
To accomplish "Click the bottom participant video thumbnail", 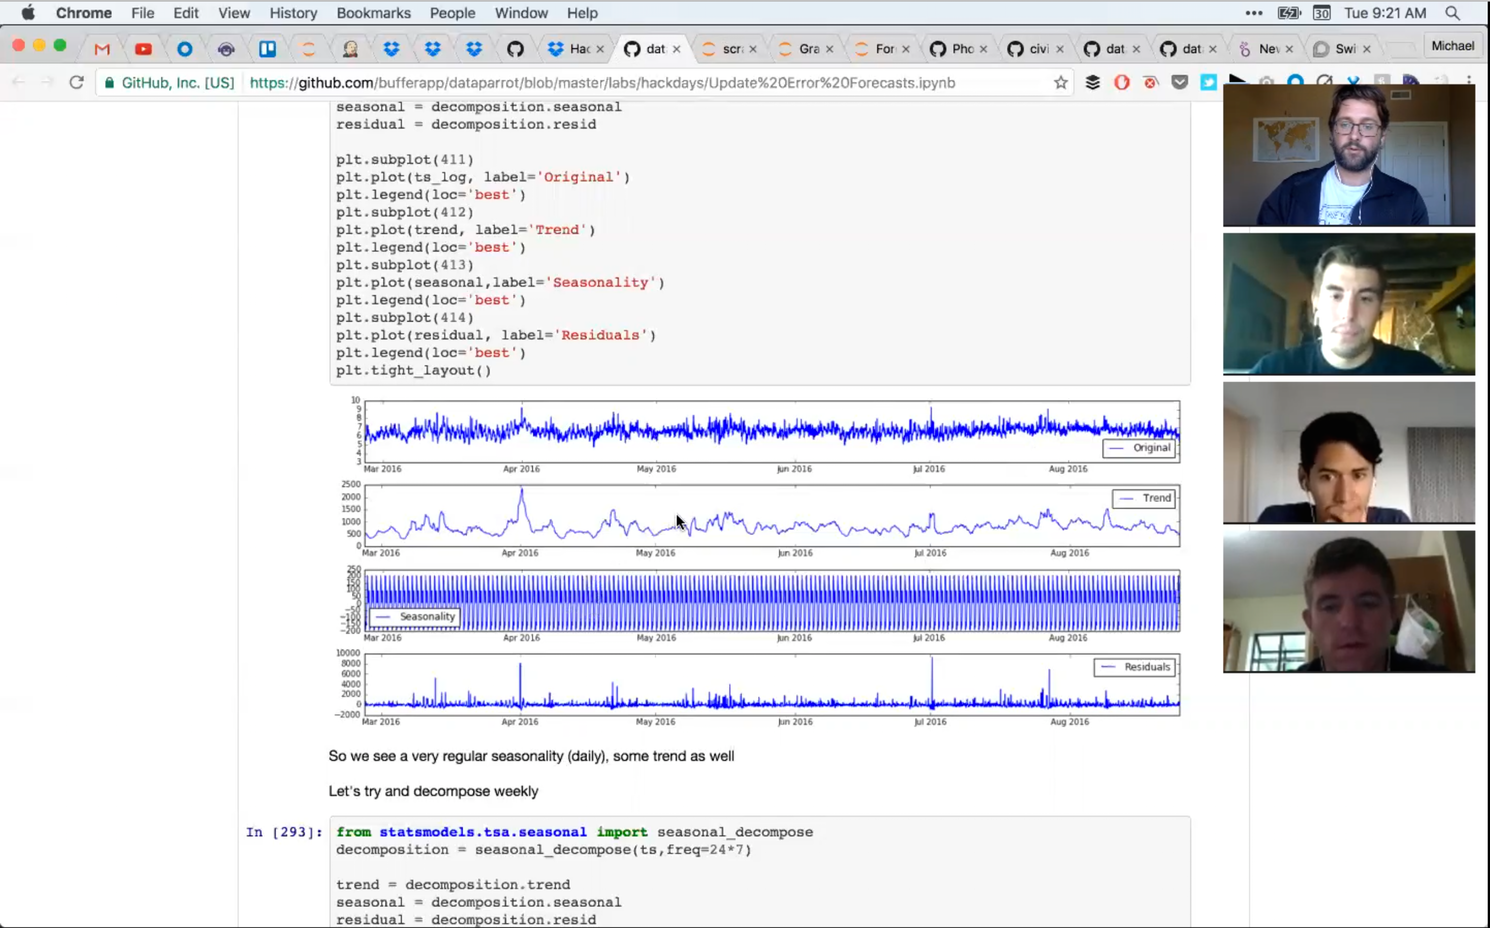I will (x=1348, y=601).
